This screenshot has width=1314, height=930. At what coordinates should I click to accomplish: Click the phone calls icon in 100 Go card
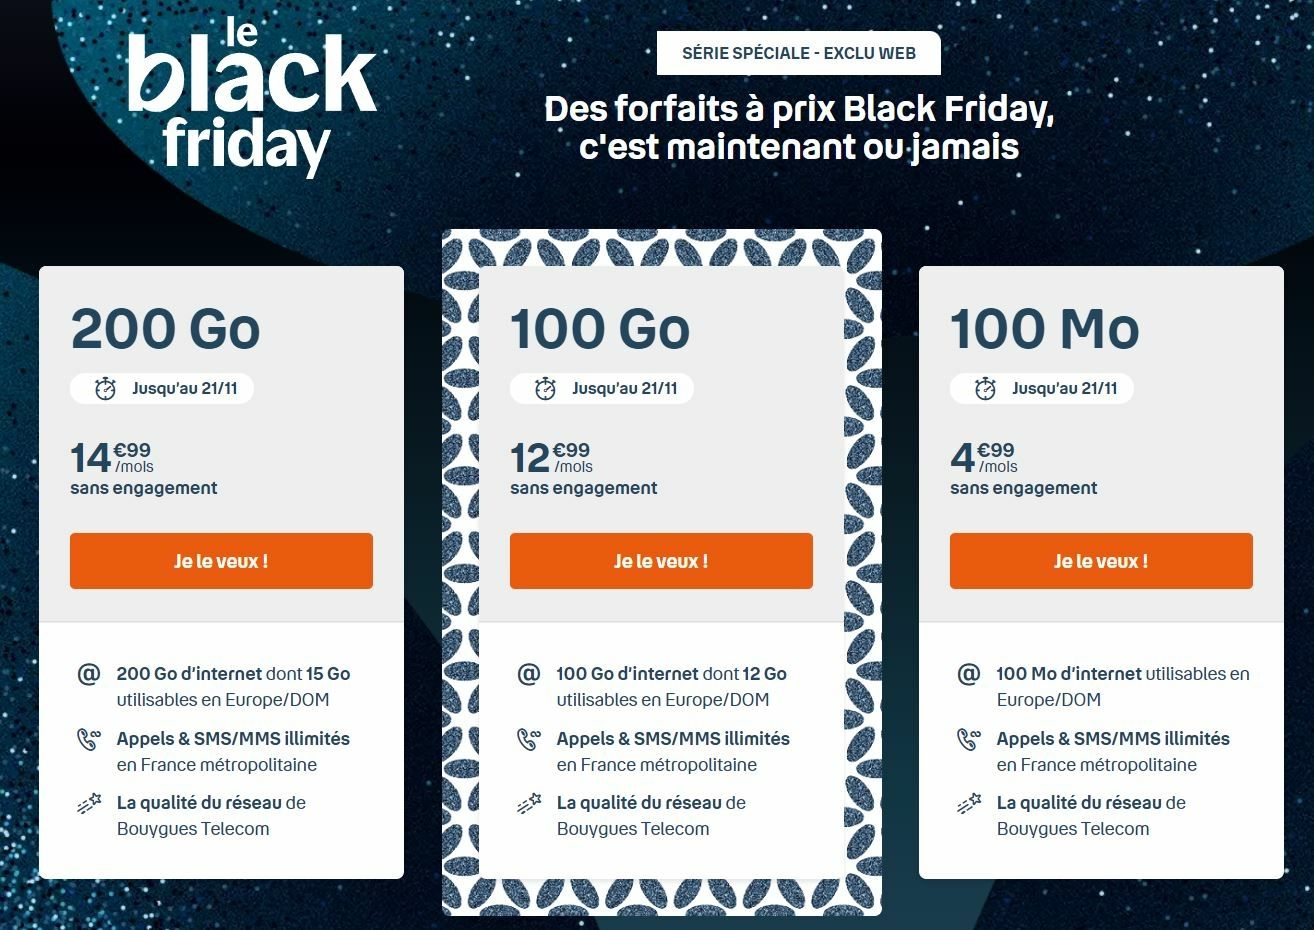(x=529, y=740)
